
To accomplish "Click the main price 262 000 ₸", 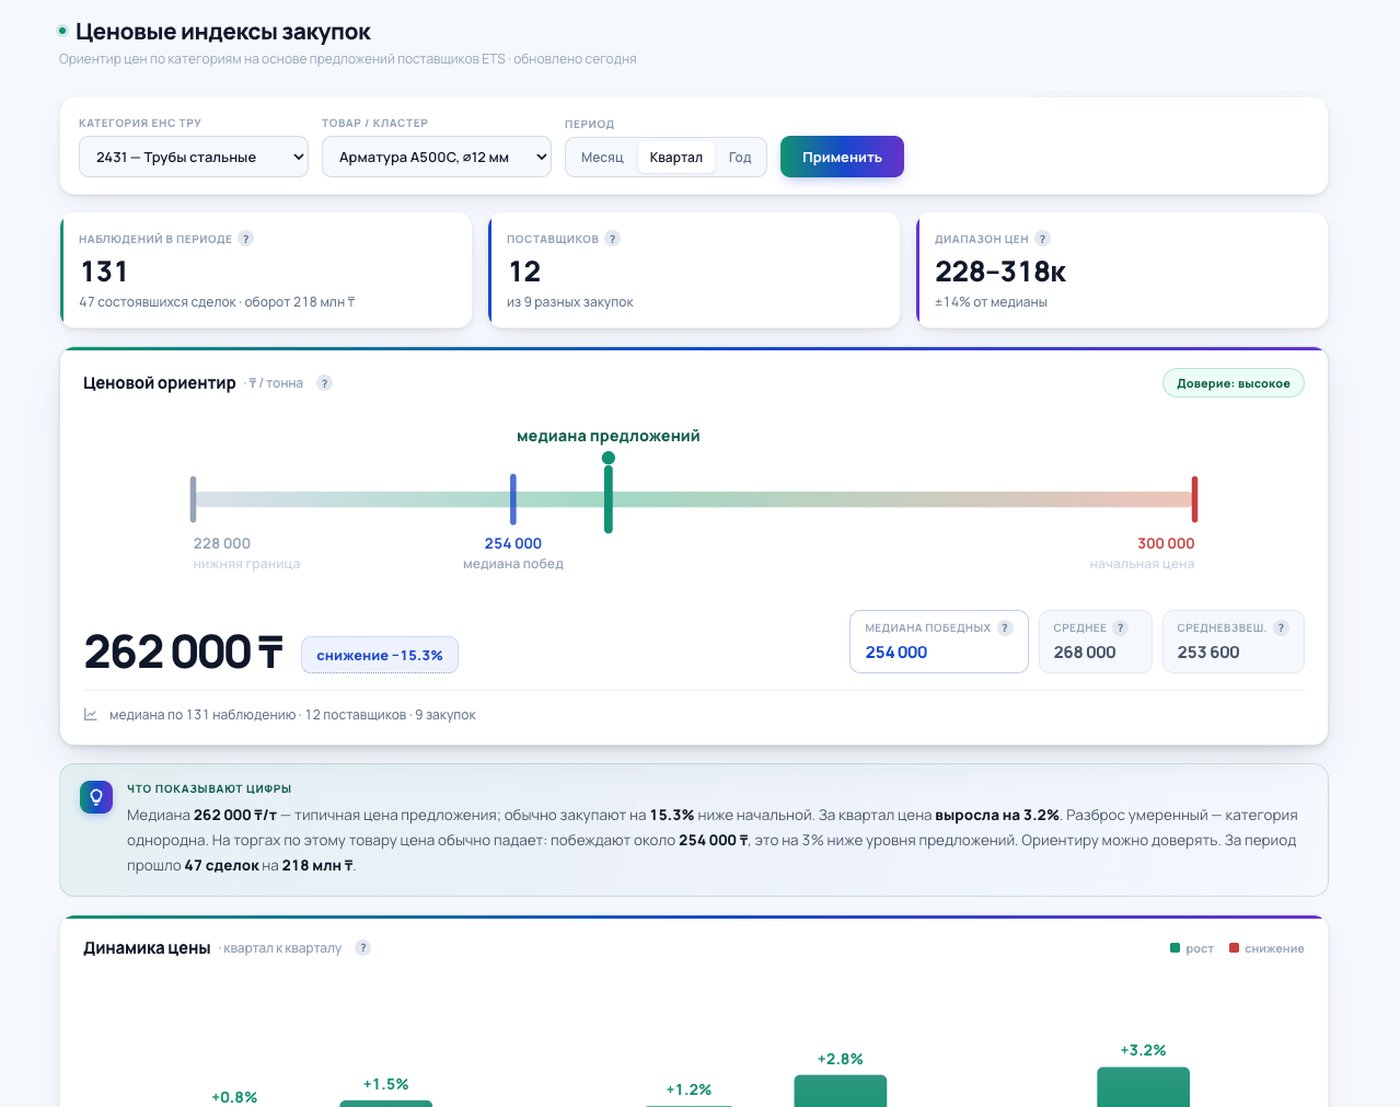I will (184, 652).
